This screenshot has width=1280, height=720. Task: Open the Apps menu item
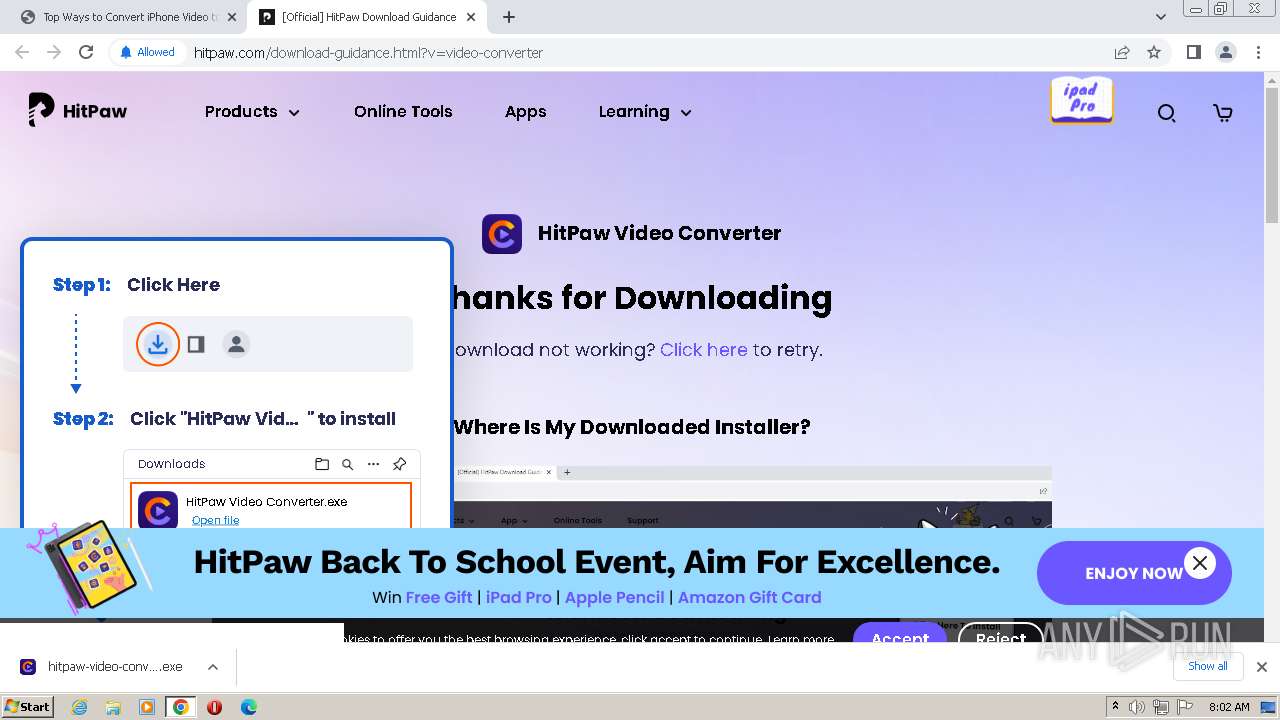[526, 112]
